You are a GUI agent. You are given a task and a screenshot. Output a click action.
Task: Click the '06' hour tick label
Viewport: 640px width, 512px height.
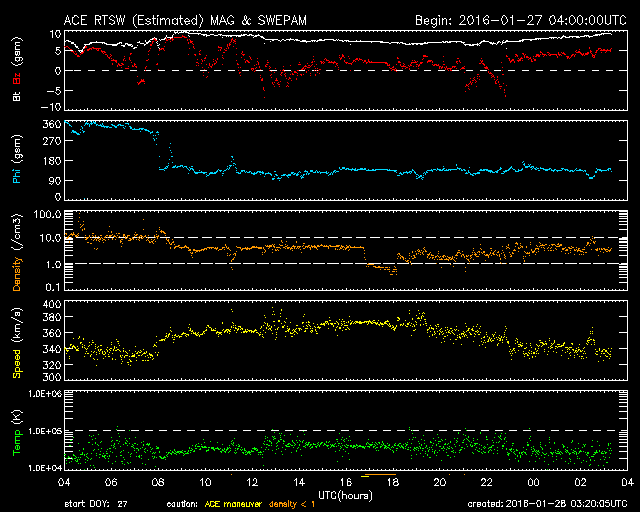(x=111, y=482)
